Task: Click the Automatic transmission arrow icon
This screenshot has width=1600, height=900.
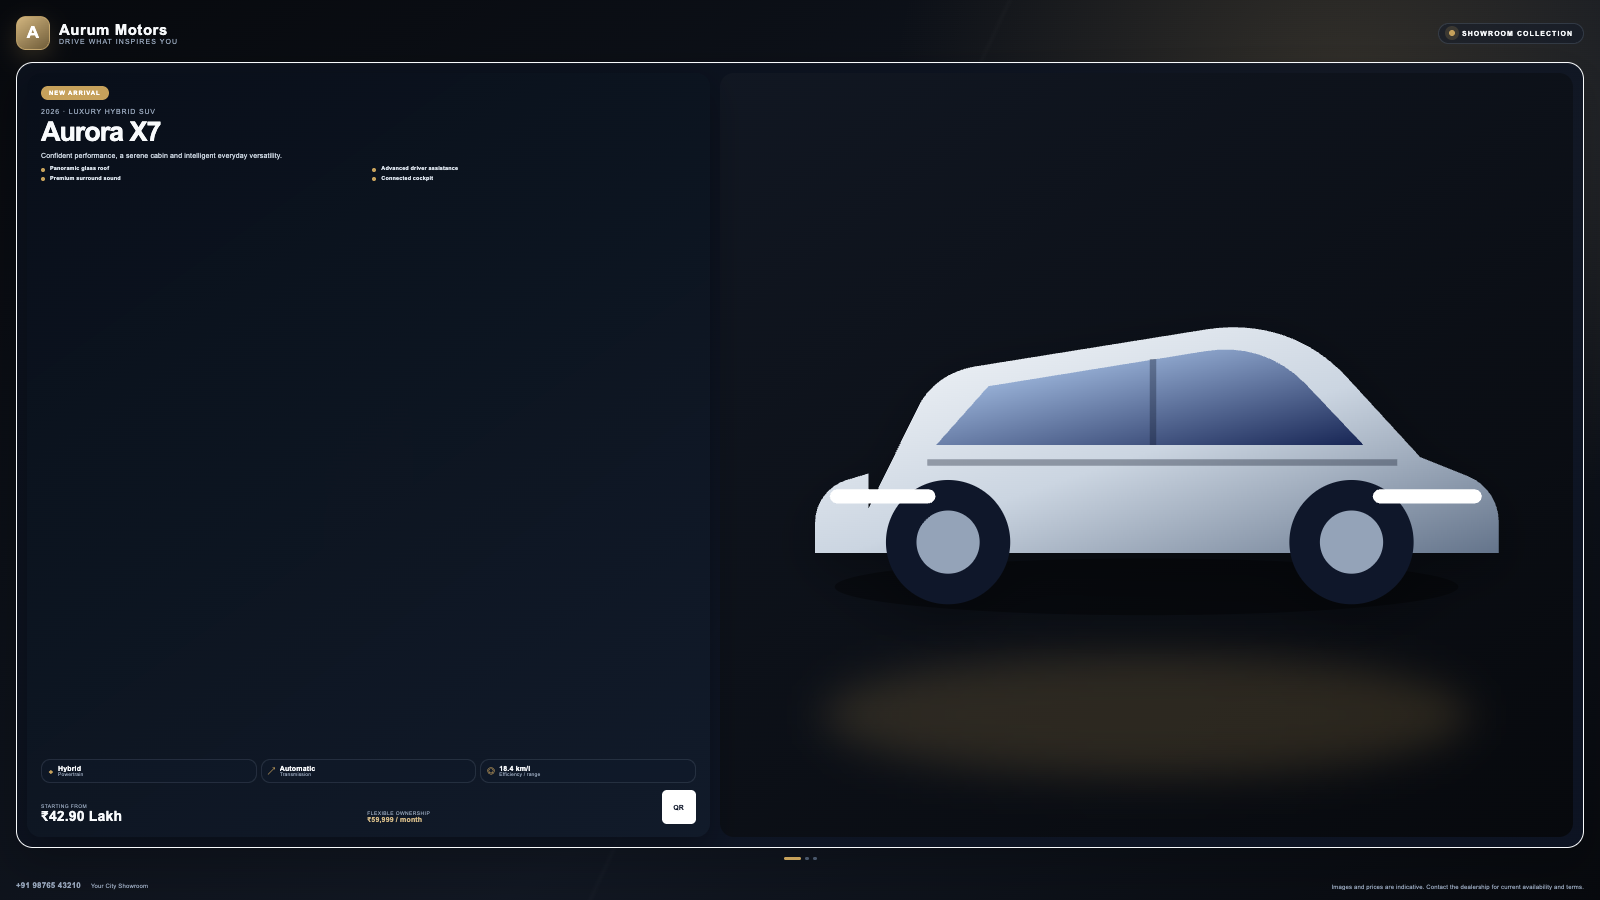Action: pyautogui.click(x=271, y=771)
